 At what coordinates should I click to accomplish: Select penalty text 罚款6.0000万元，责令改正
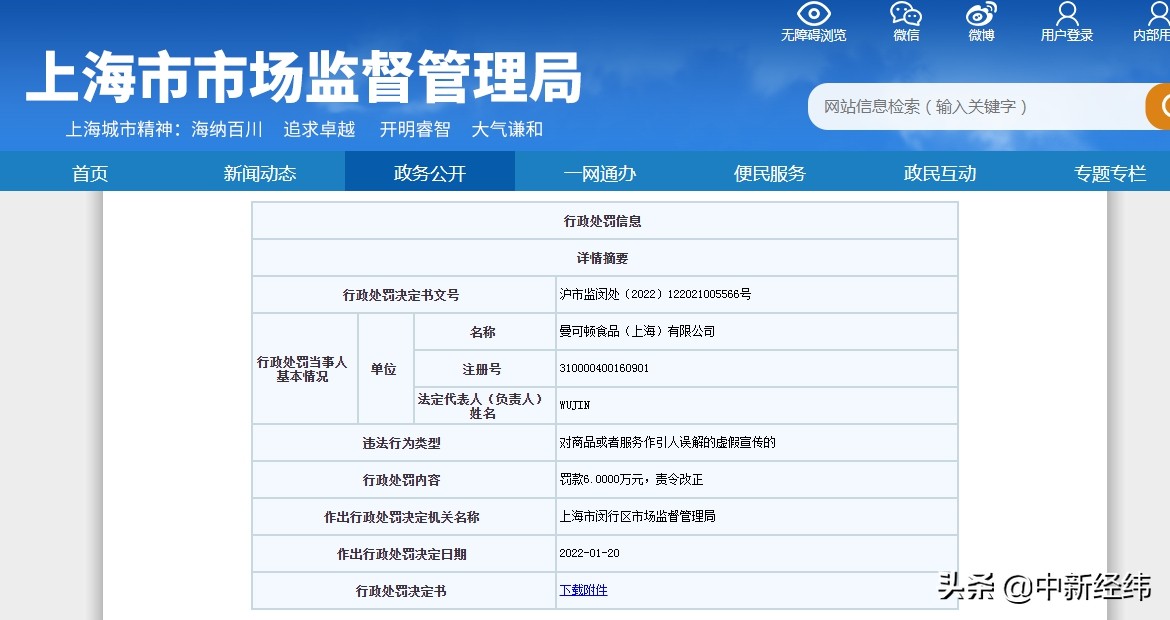[x=631, y=479]
